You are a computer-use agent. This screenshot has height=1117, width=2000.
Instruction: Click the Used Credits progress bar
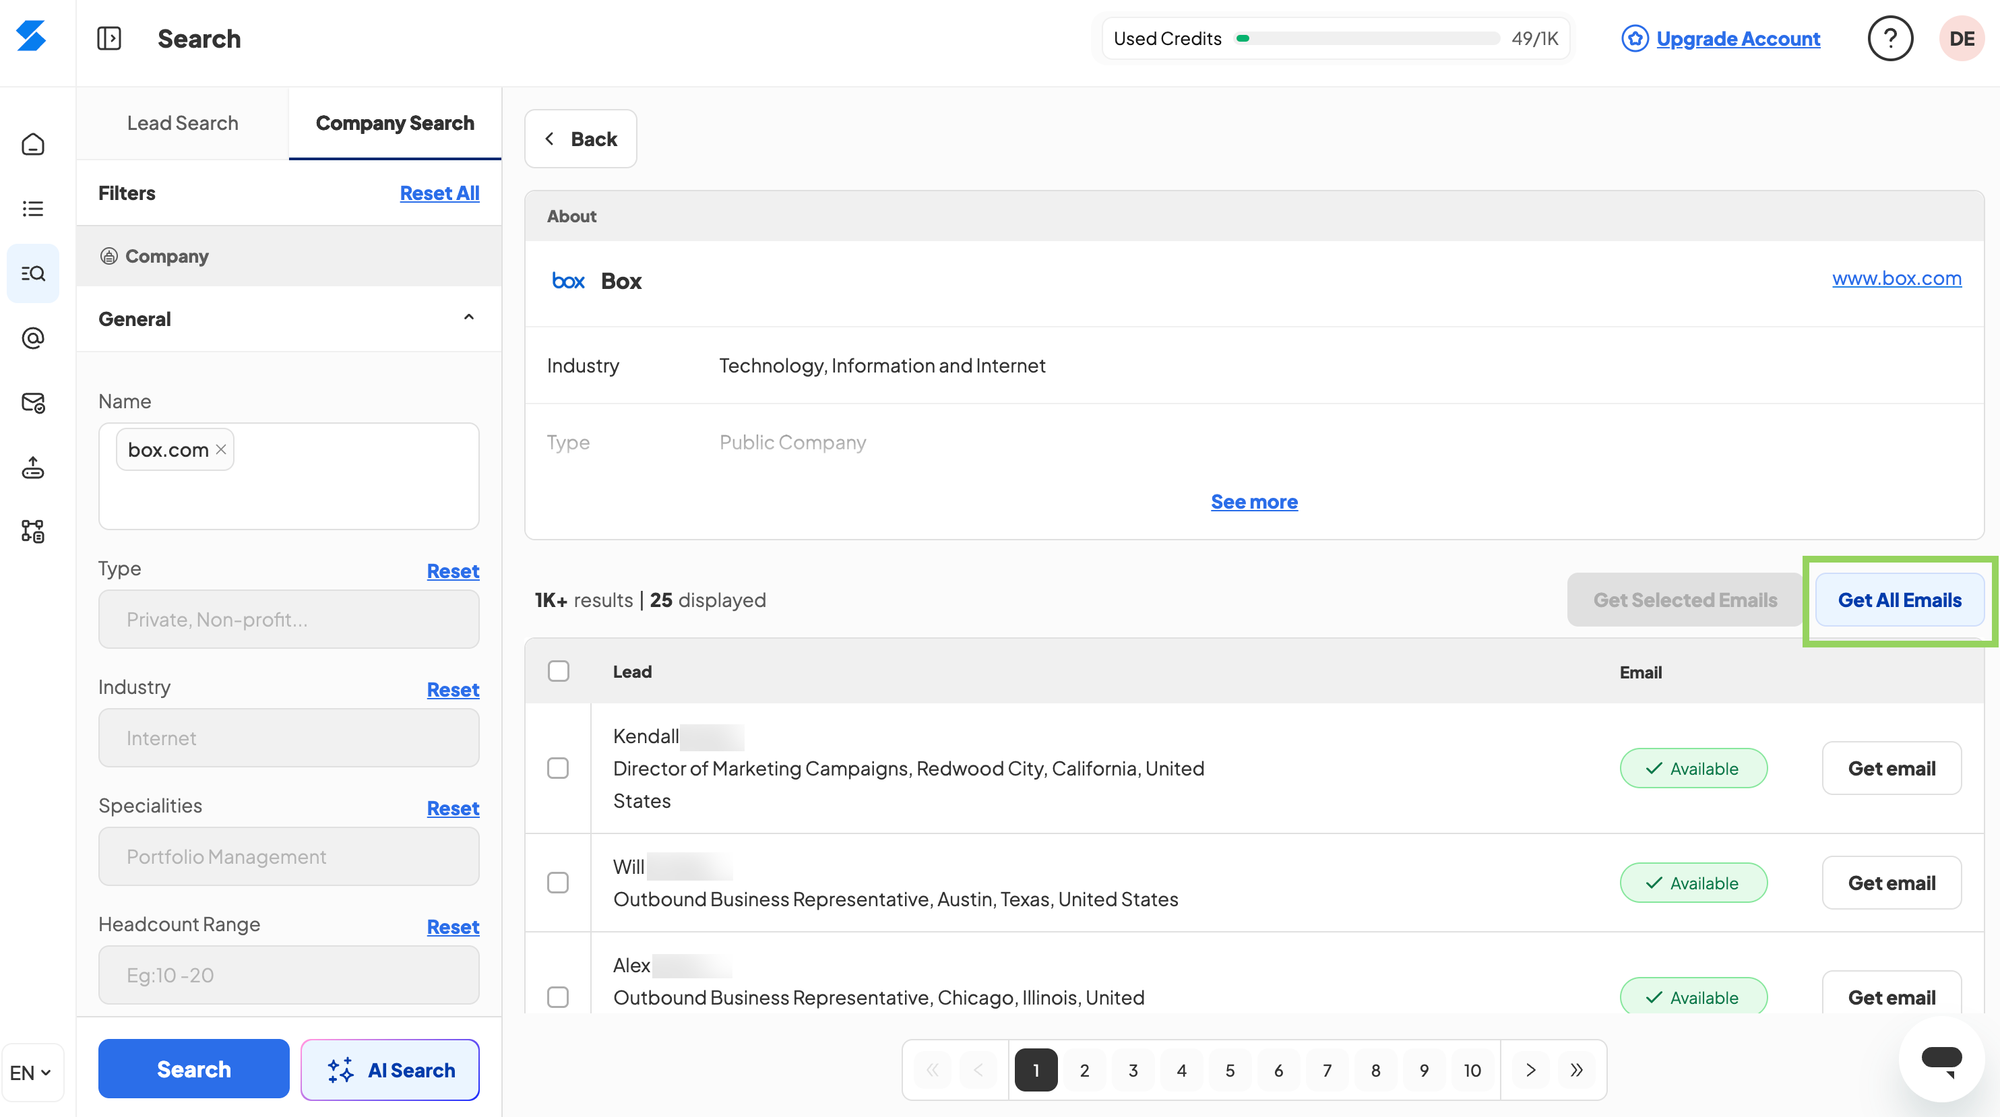click(x=1368, y=38)
